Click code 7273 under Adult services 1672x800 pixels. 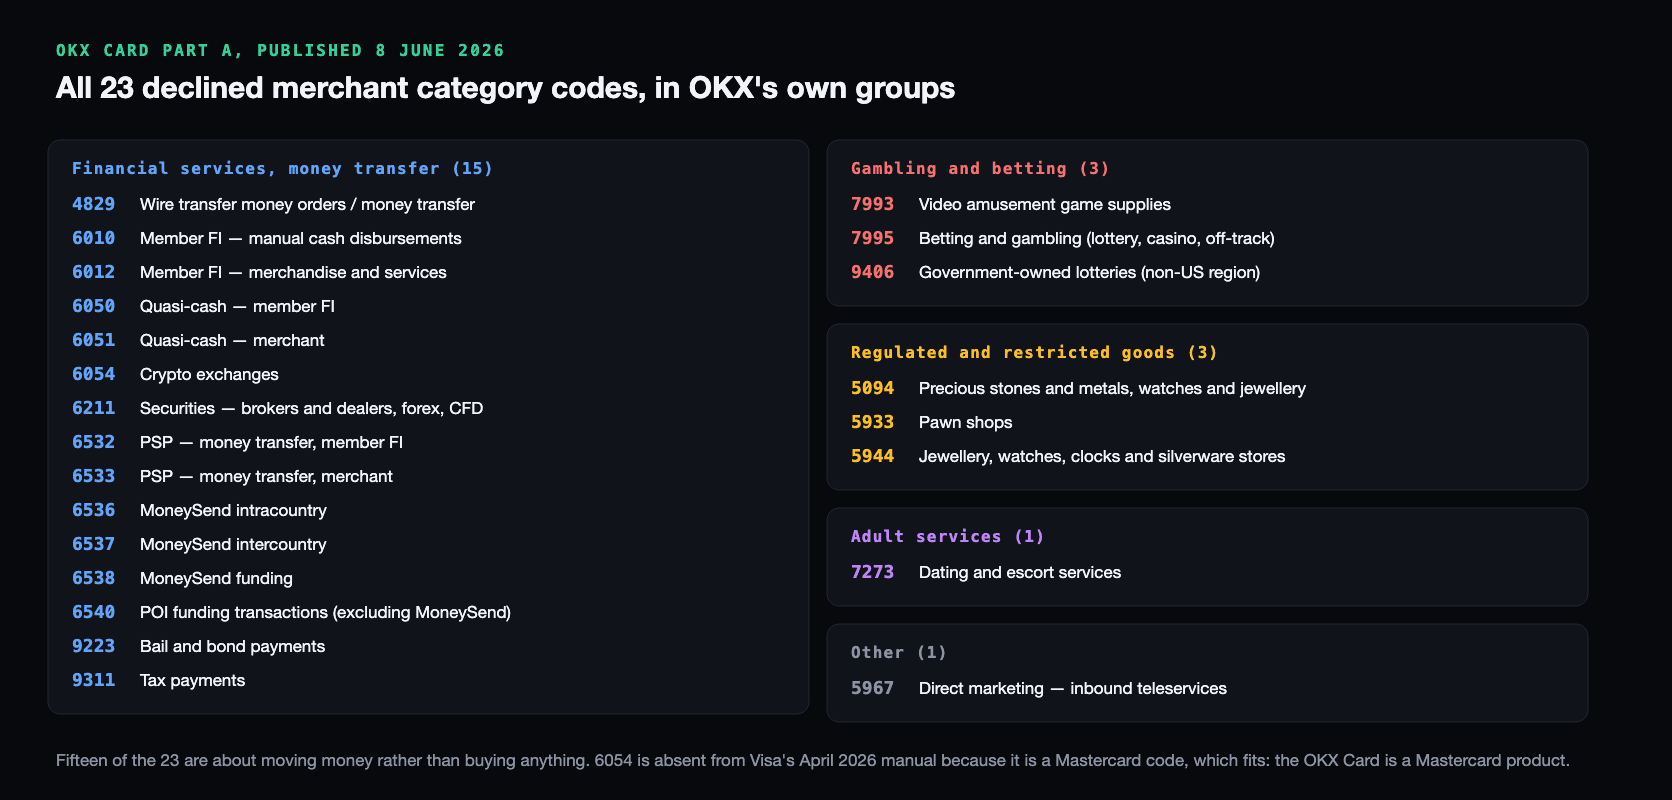(x=872, y=572)
